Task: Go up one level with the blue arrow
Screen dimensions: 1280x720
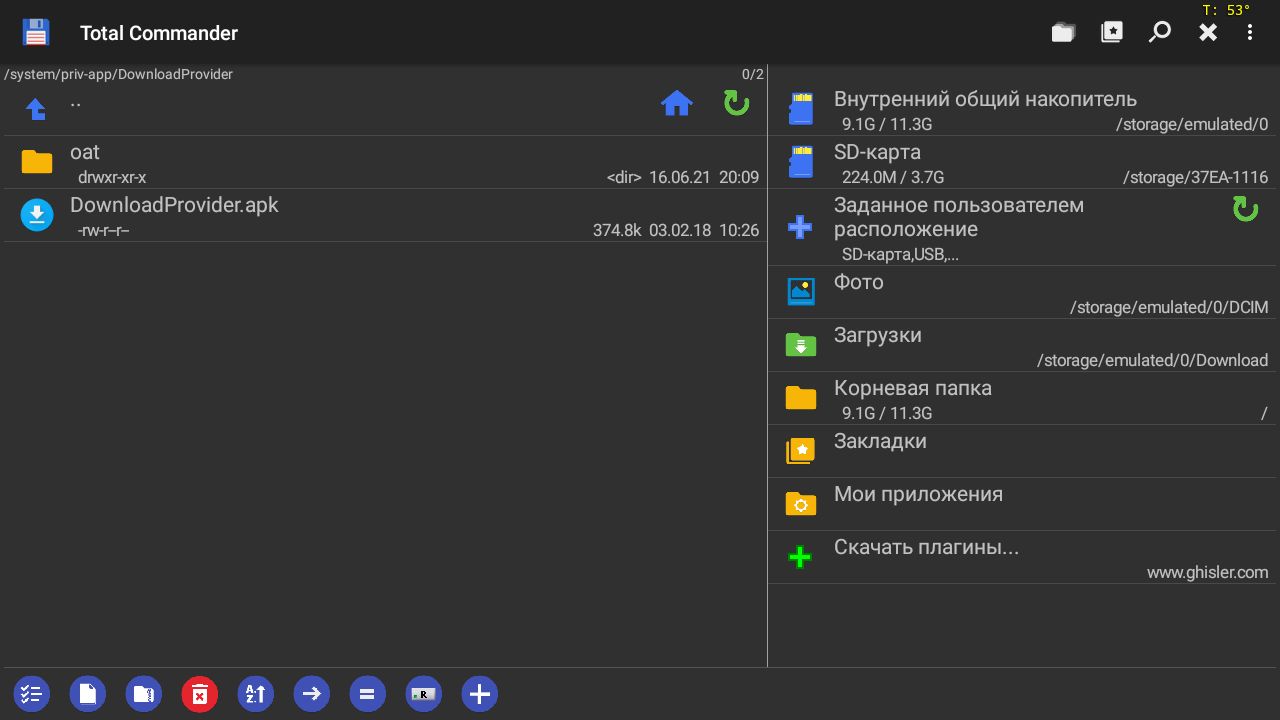Action: tap(36, 109)
